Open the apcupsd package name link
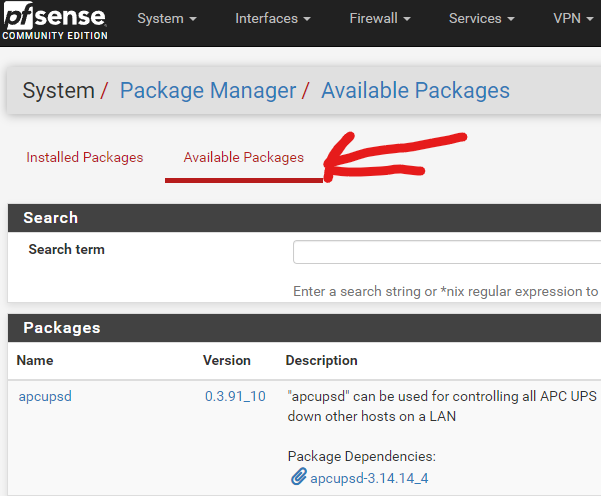 point(45,396)
